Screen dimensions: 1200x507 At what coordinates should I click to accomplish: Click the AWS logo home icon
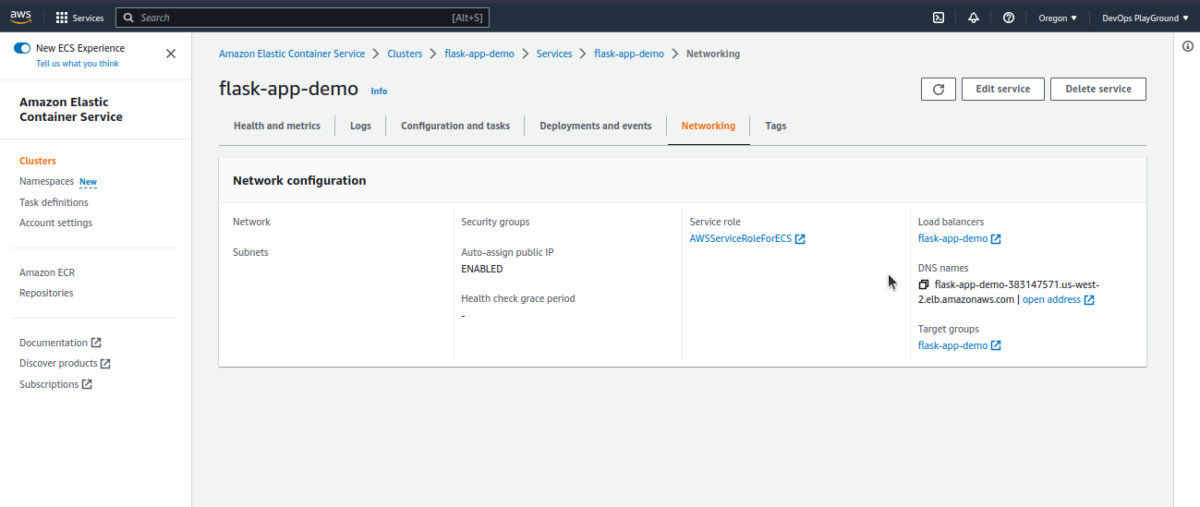21,17
